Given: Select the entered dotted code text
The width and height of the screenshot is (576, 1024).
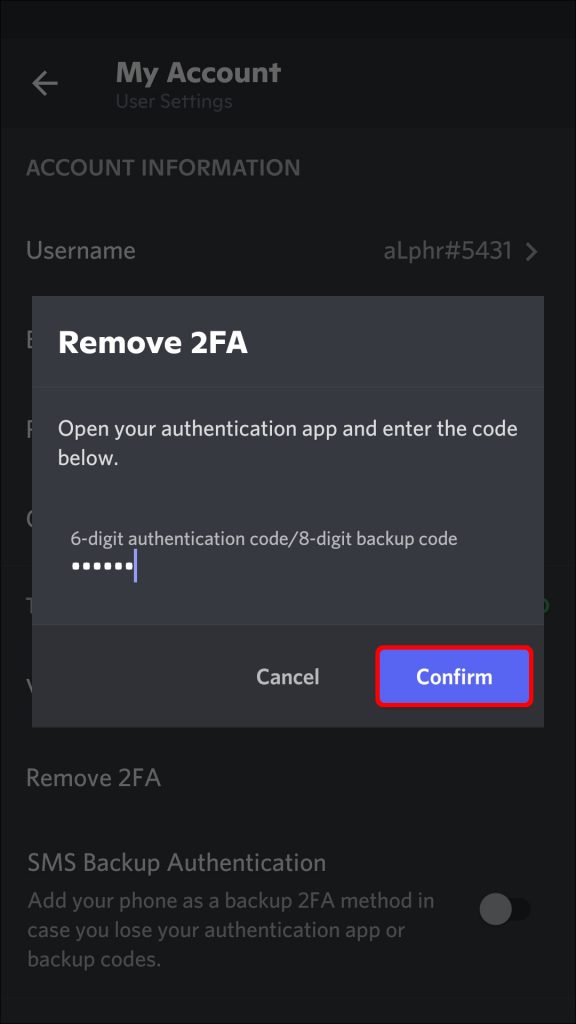Looking at the screenshot, I should point(100,565).
